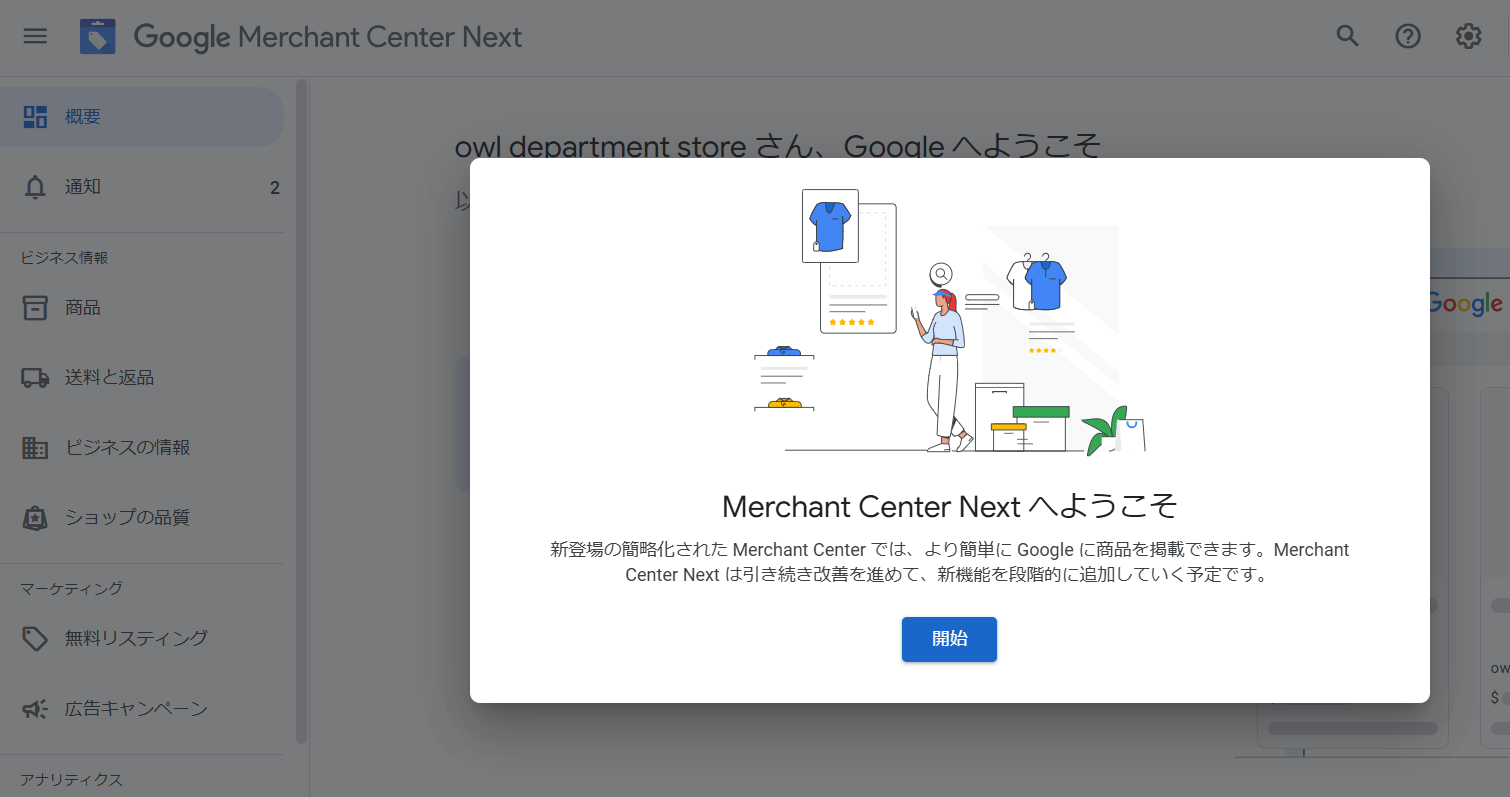Screen dimensions: 1510x797
Task: Click the blue shirt Merchant Center logo
Action: (98, 36)
